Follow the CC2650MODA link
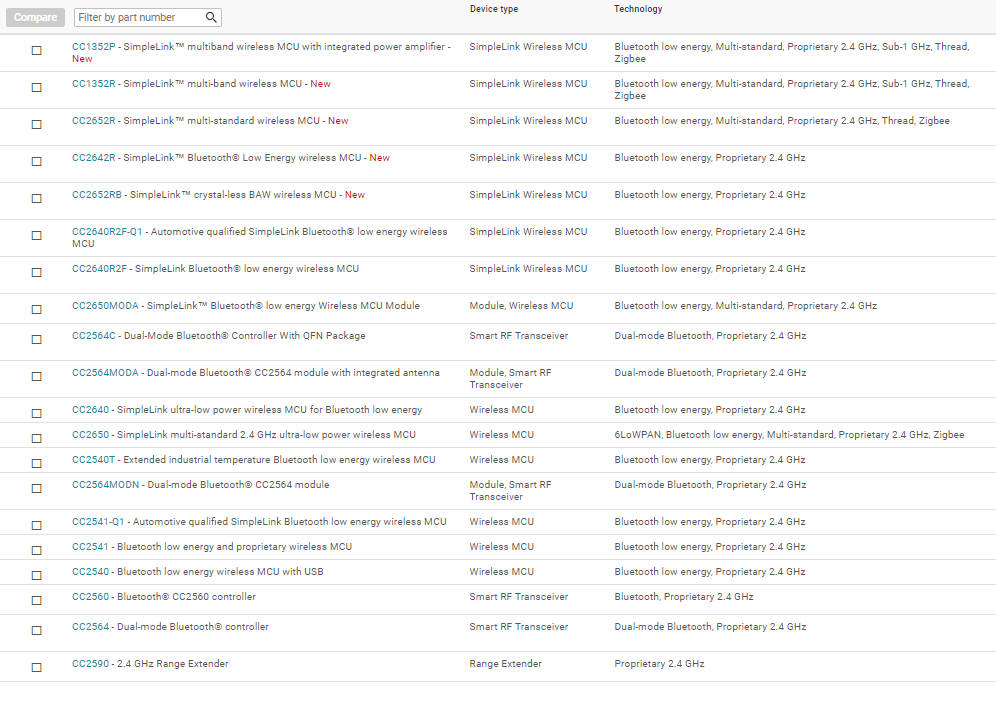 click(x=105, y=305)
